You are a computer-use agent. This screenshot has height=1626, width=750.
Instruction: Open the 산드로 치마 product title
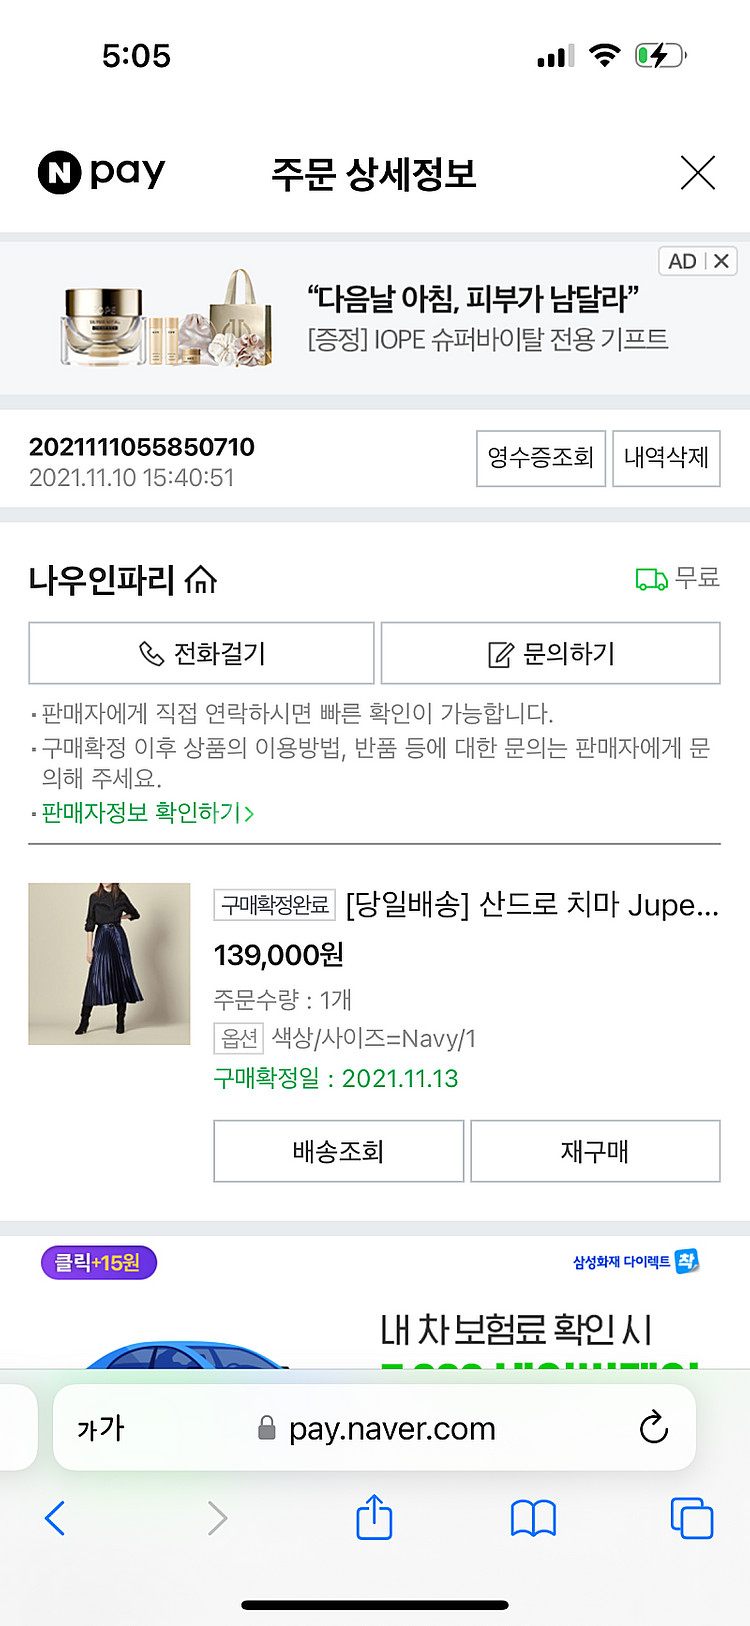(532, 905)
